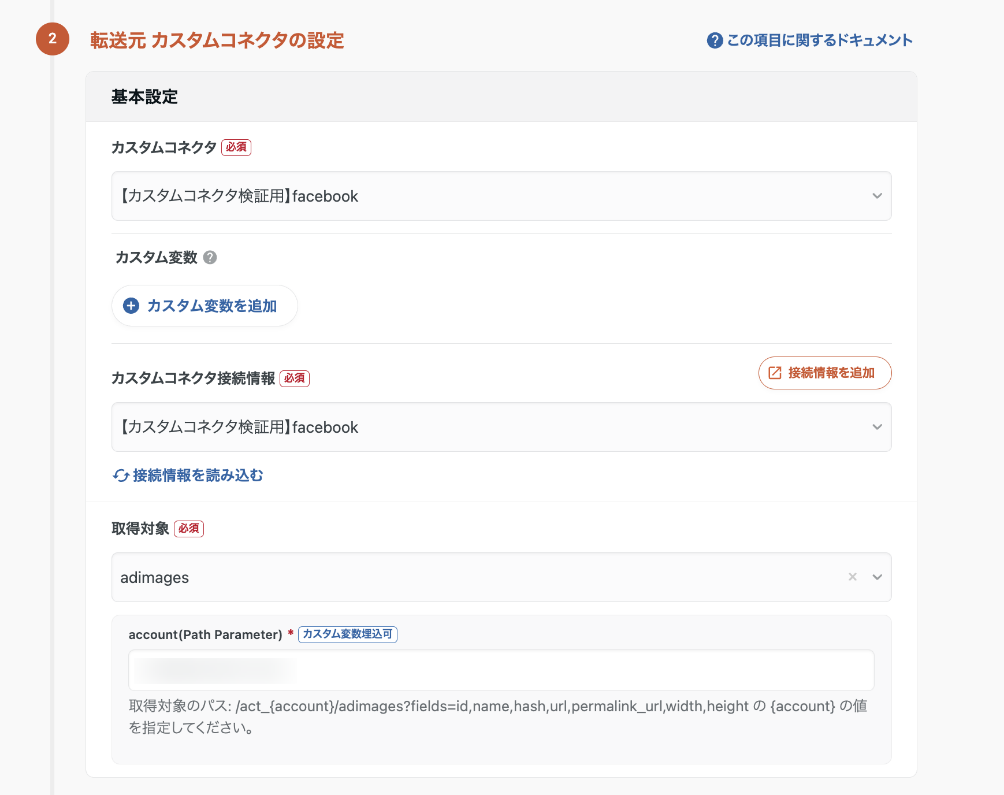Click the reload icon beside 接続情報を読み込む
1004x795 pixels.
click(121, 476)
